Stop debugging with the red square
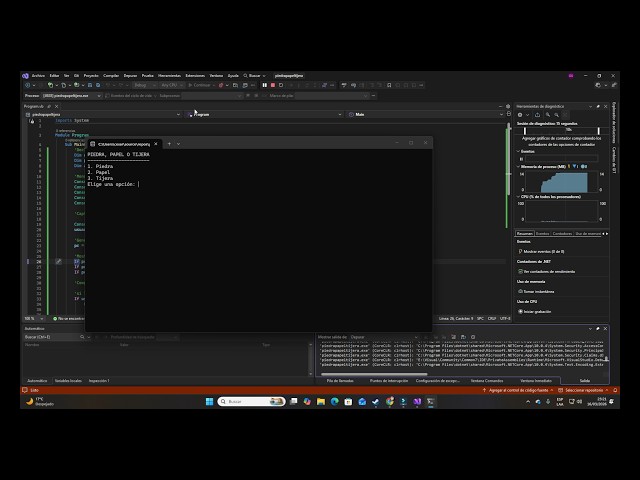The height and width of the screenshot is (480, 640). [273, 85]
